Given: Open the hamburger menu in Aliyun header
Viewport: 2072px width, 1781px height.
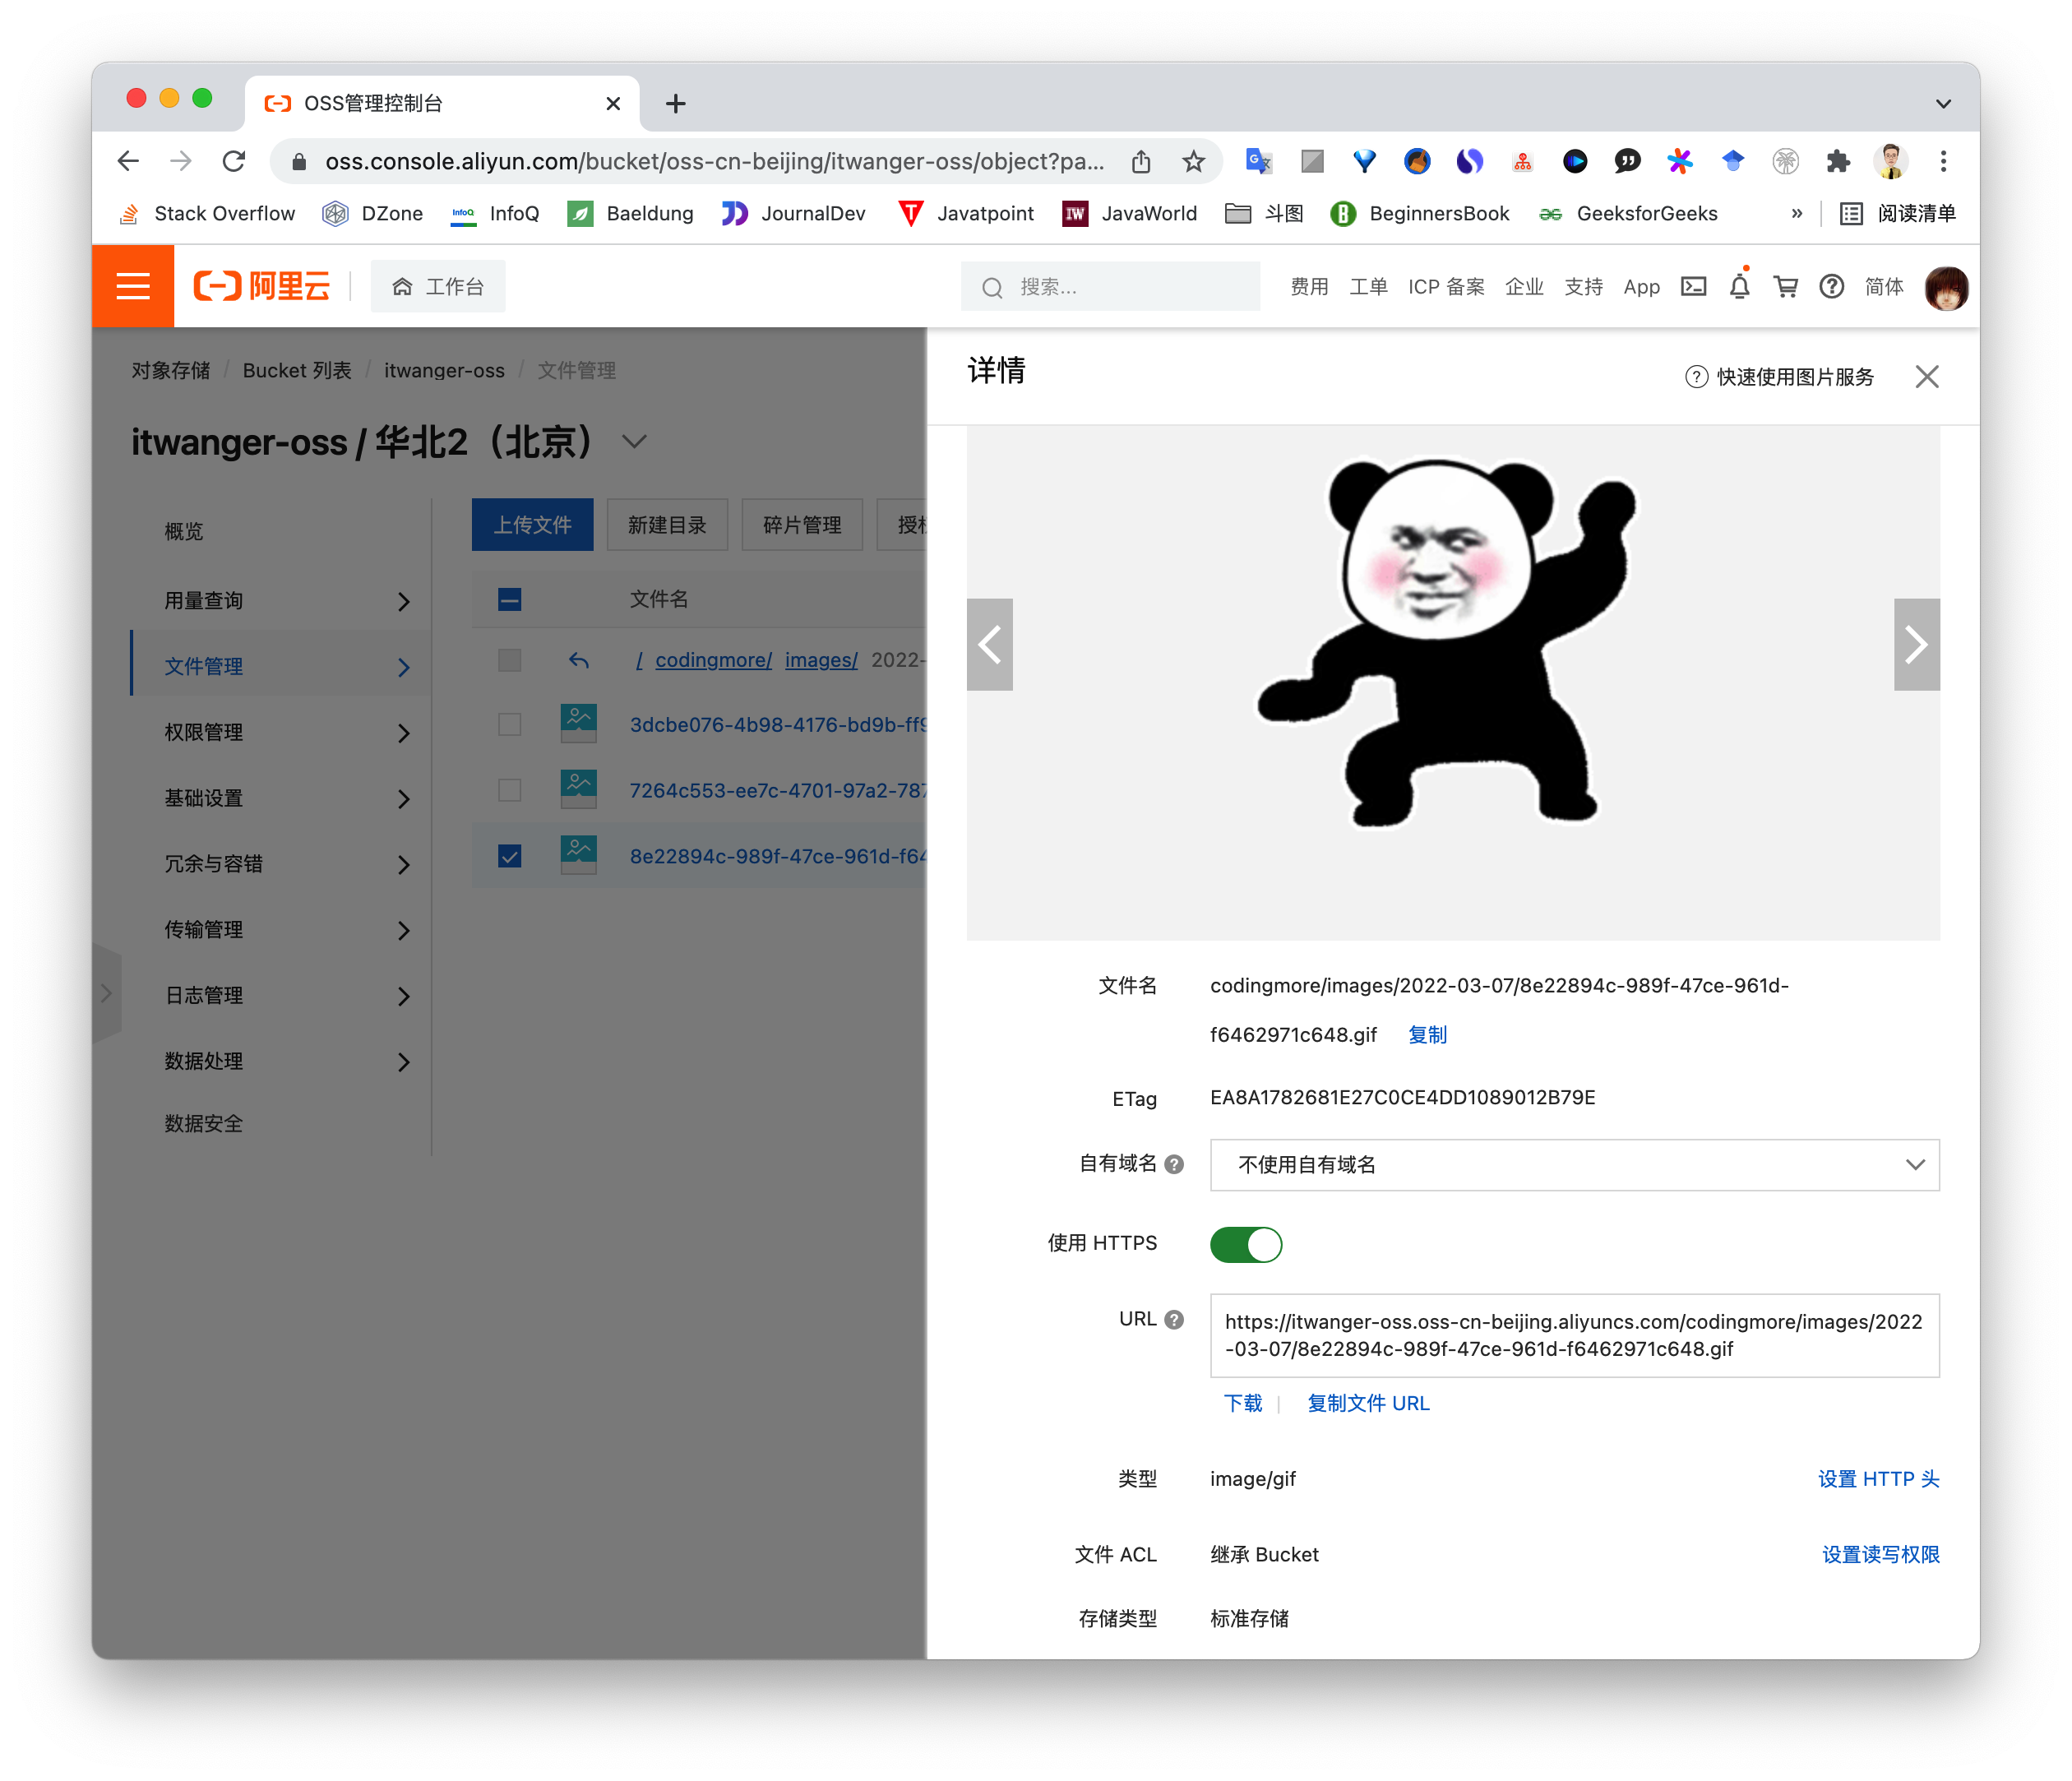Looking at the screenshot, I should 133,287.
